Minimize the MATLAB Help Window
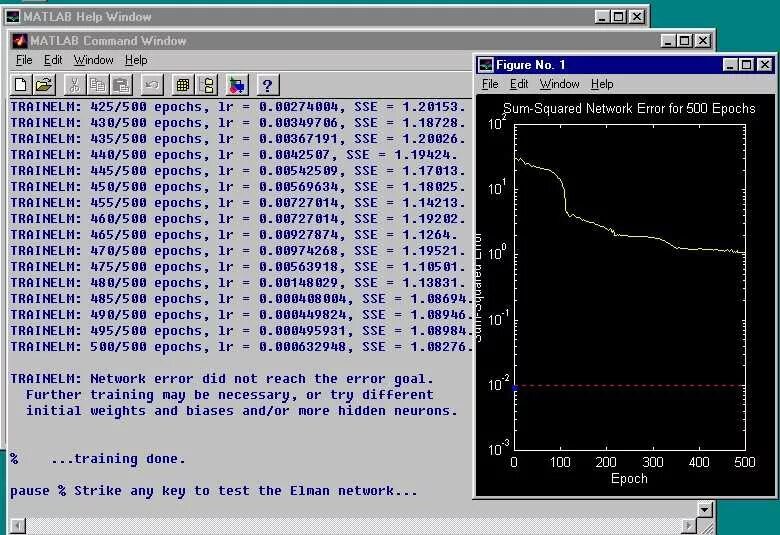780x535 pixels. click(602, 17)
